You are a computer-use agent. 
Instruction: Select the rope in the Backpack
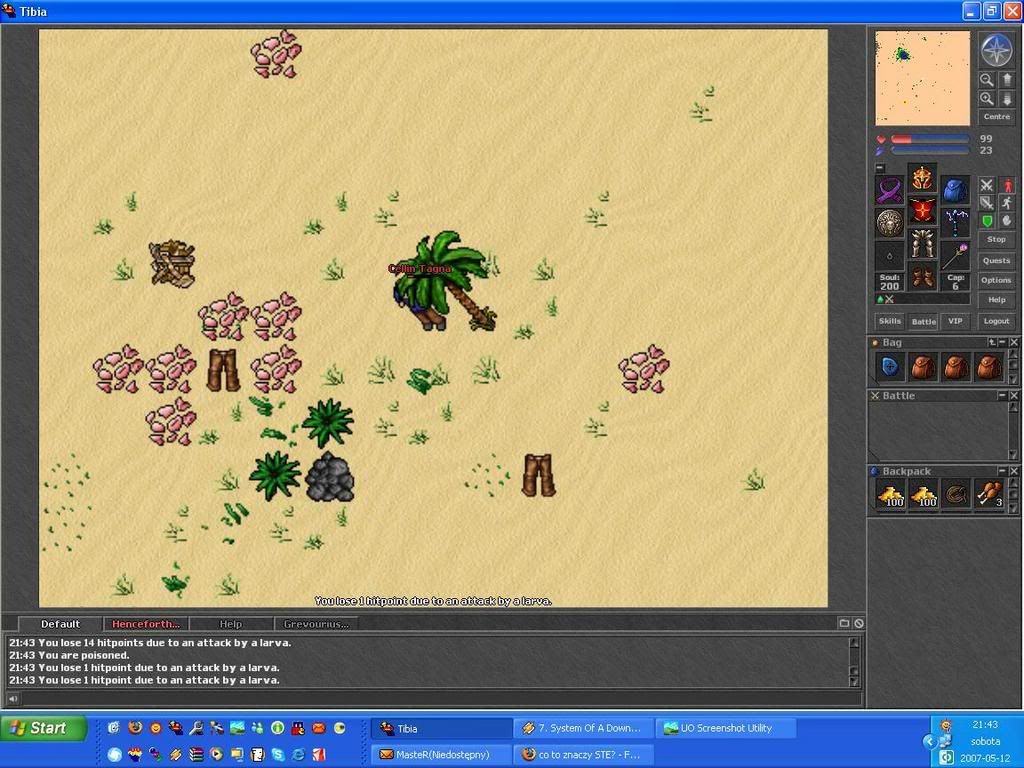coord(956,495)
